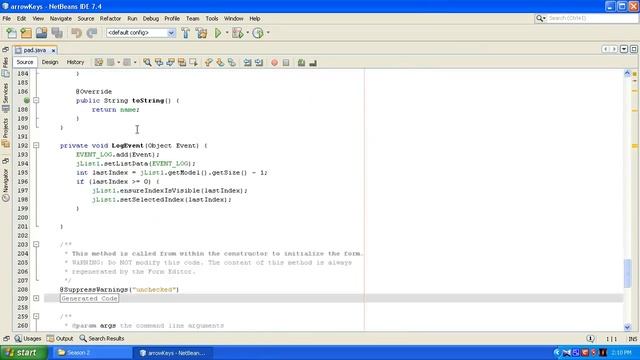The width and height of the screenshot is (640, 360).
Task: Click the arrowKeys NetBeans taskbar button
Action: coord(172,353)
